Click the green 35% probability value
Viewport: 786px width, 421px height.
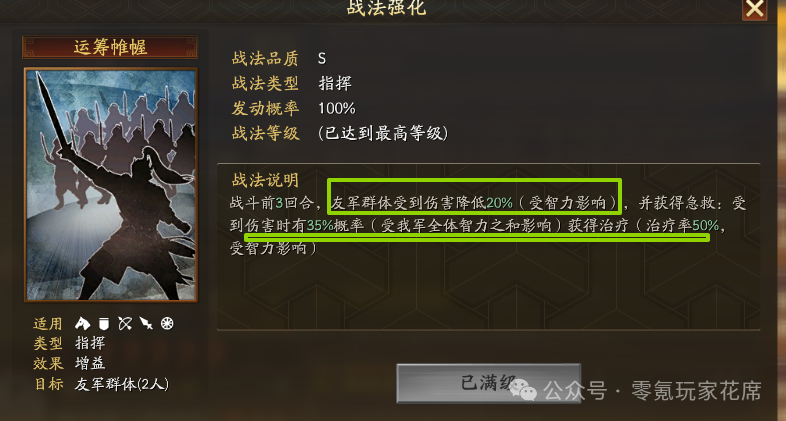pyautogui.click(x=320, y=226)
